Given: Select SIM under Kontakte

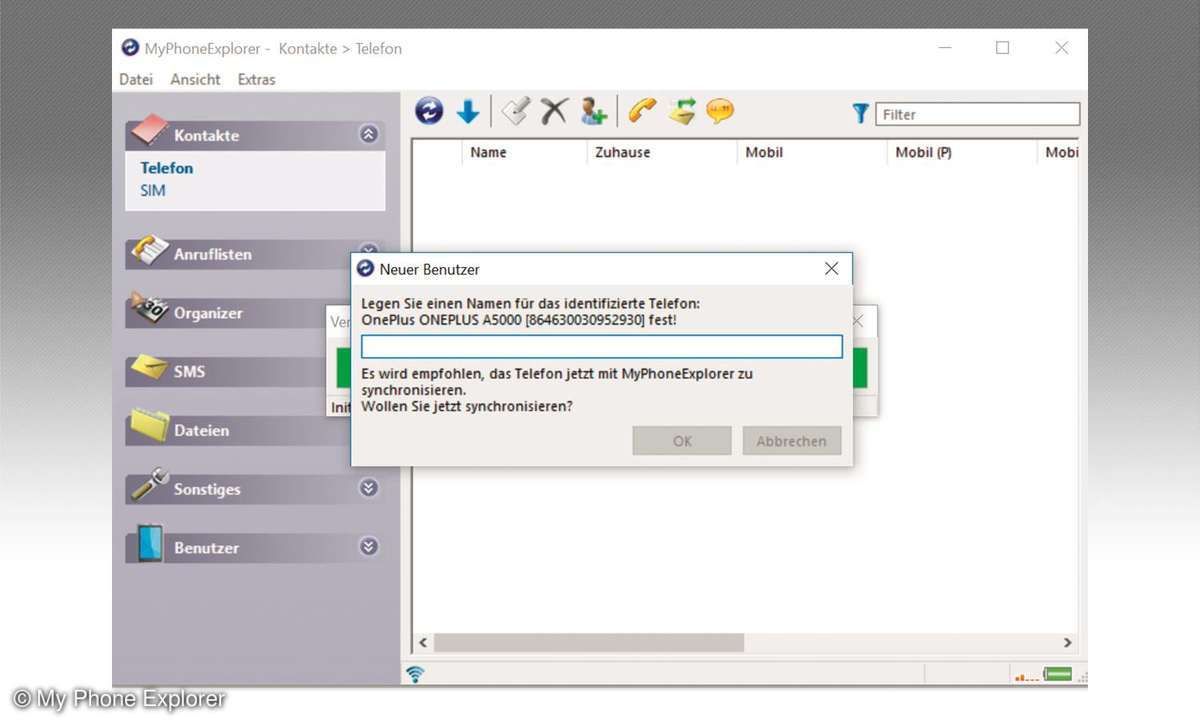Looking at the screenshot, I should [153, 190].
